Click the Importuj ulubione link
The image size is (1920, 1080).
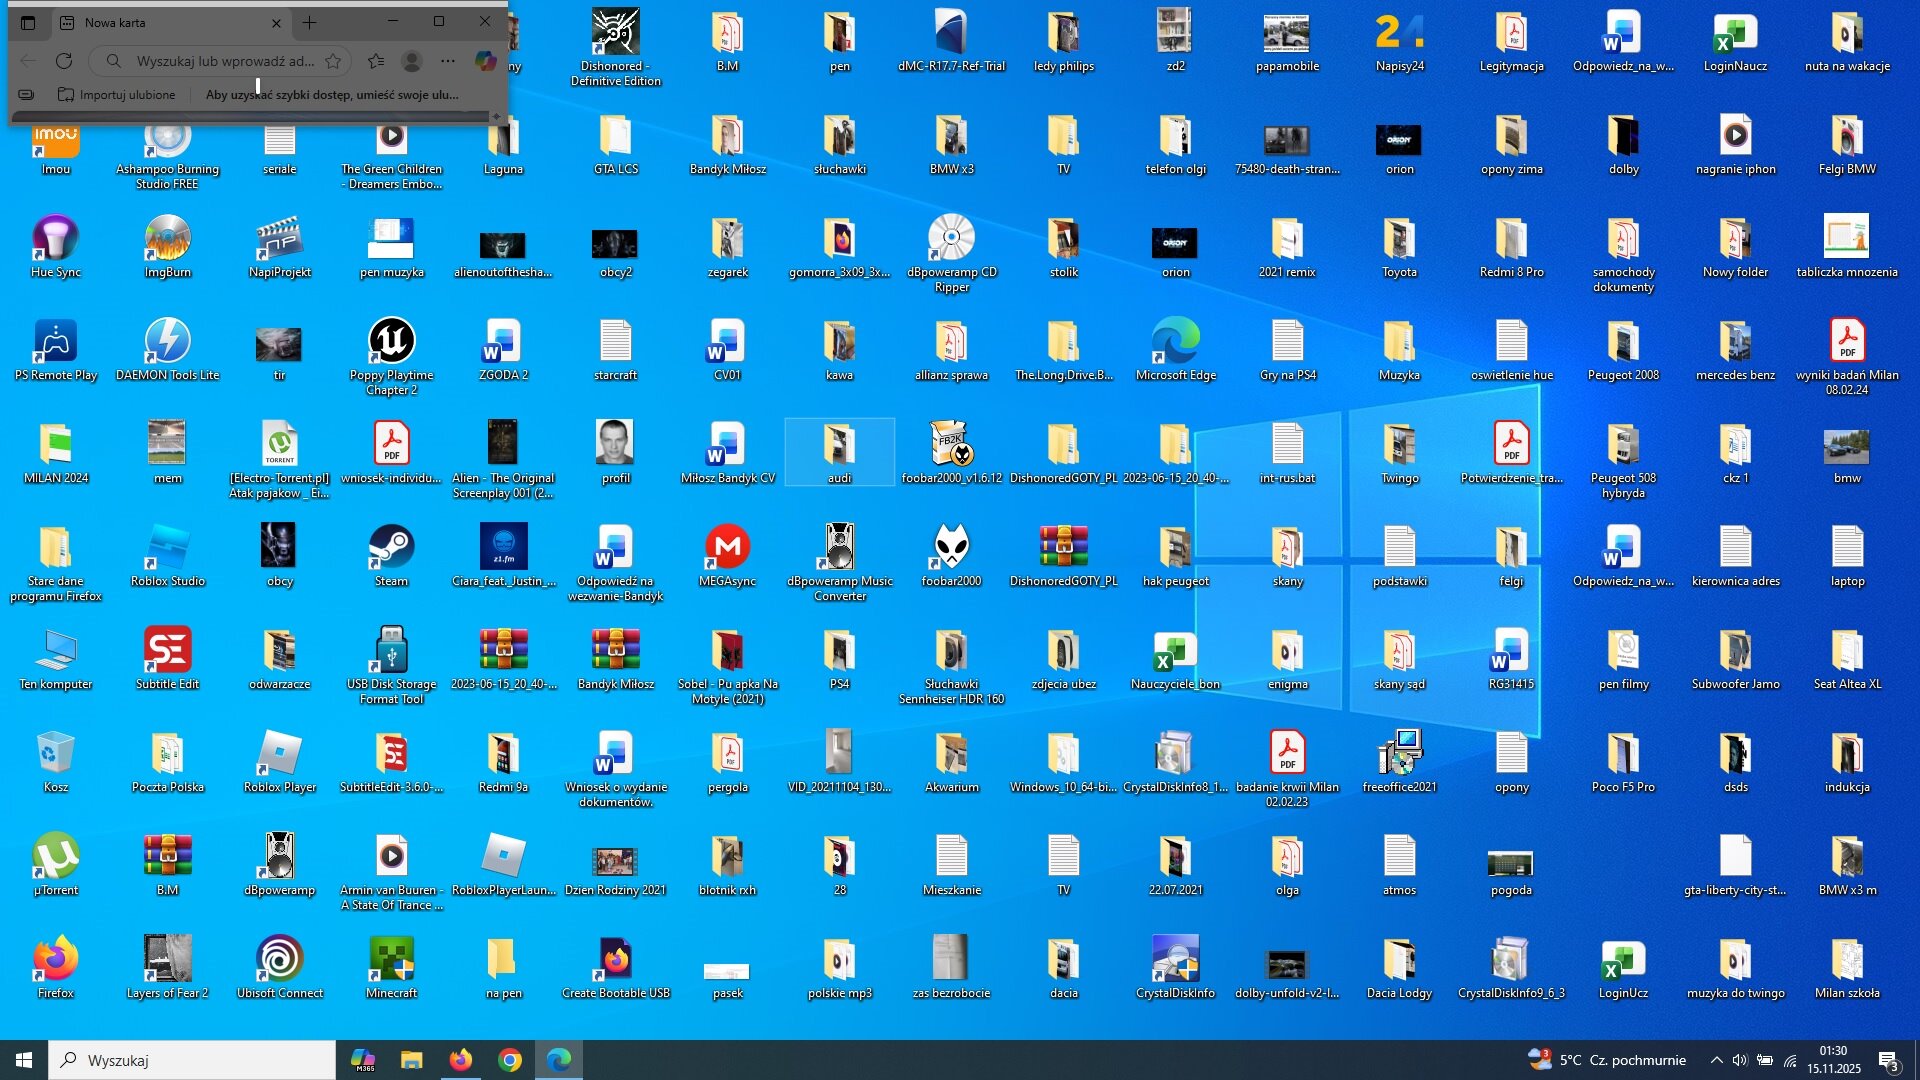click(x=116, y=95)
